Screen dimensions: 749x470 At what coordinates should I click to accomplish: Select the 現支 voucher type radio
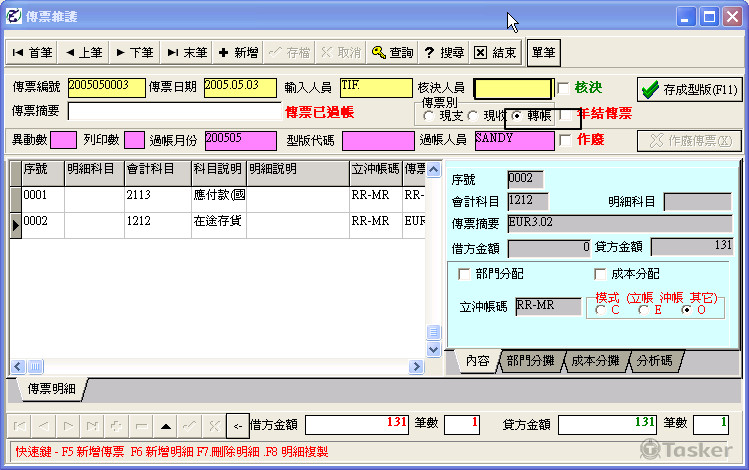pos(428,116)
